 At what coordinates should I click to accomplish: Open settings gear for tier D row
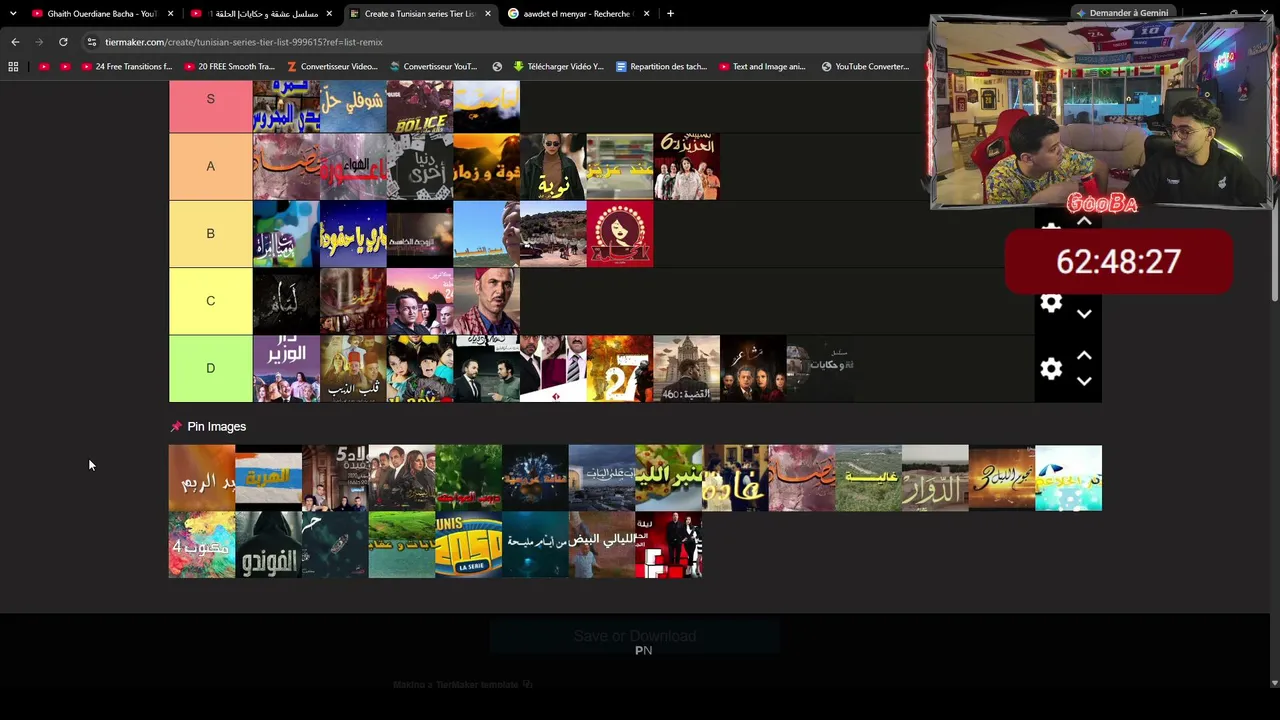tap(1050, 369)
